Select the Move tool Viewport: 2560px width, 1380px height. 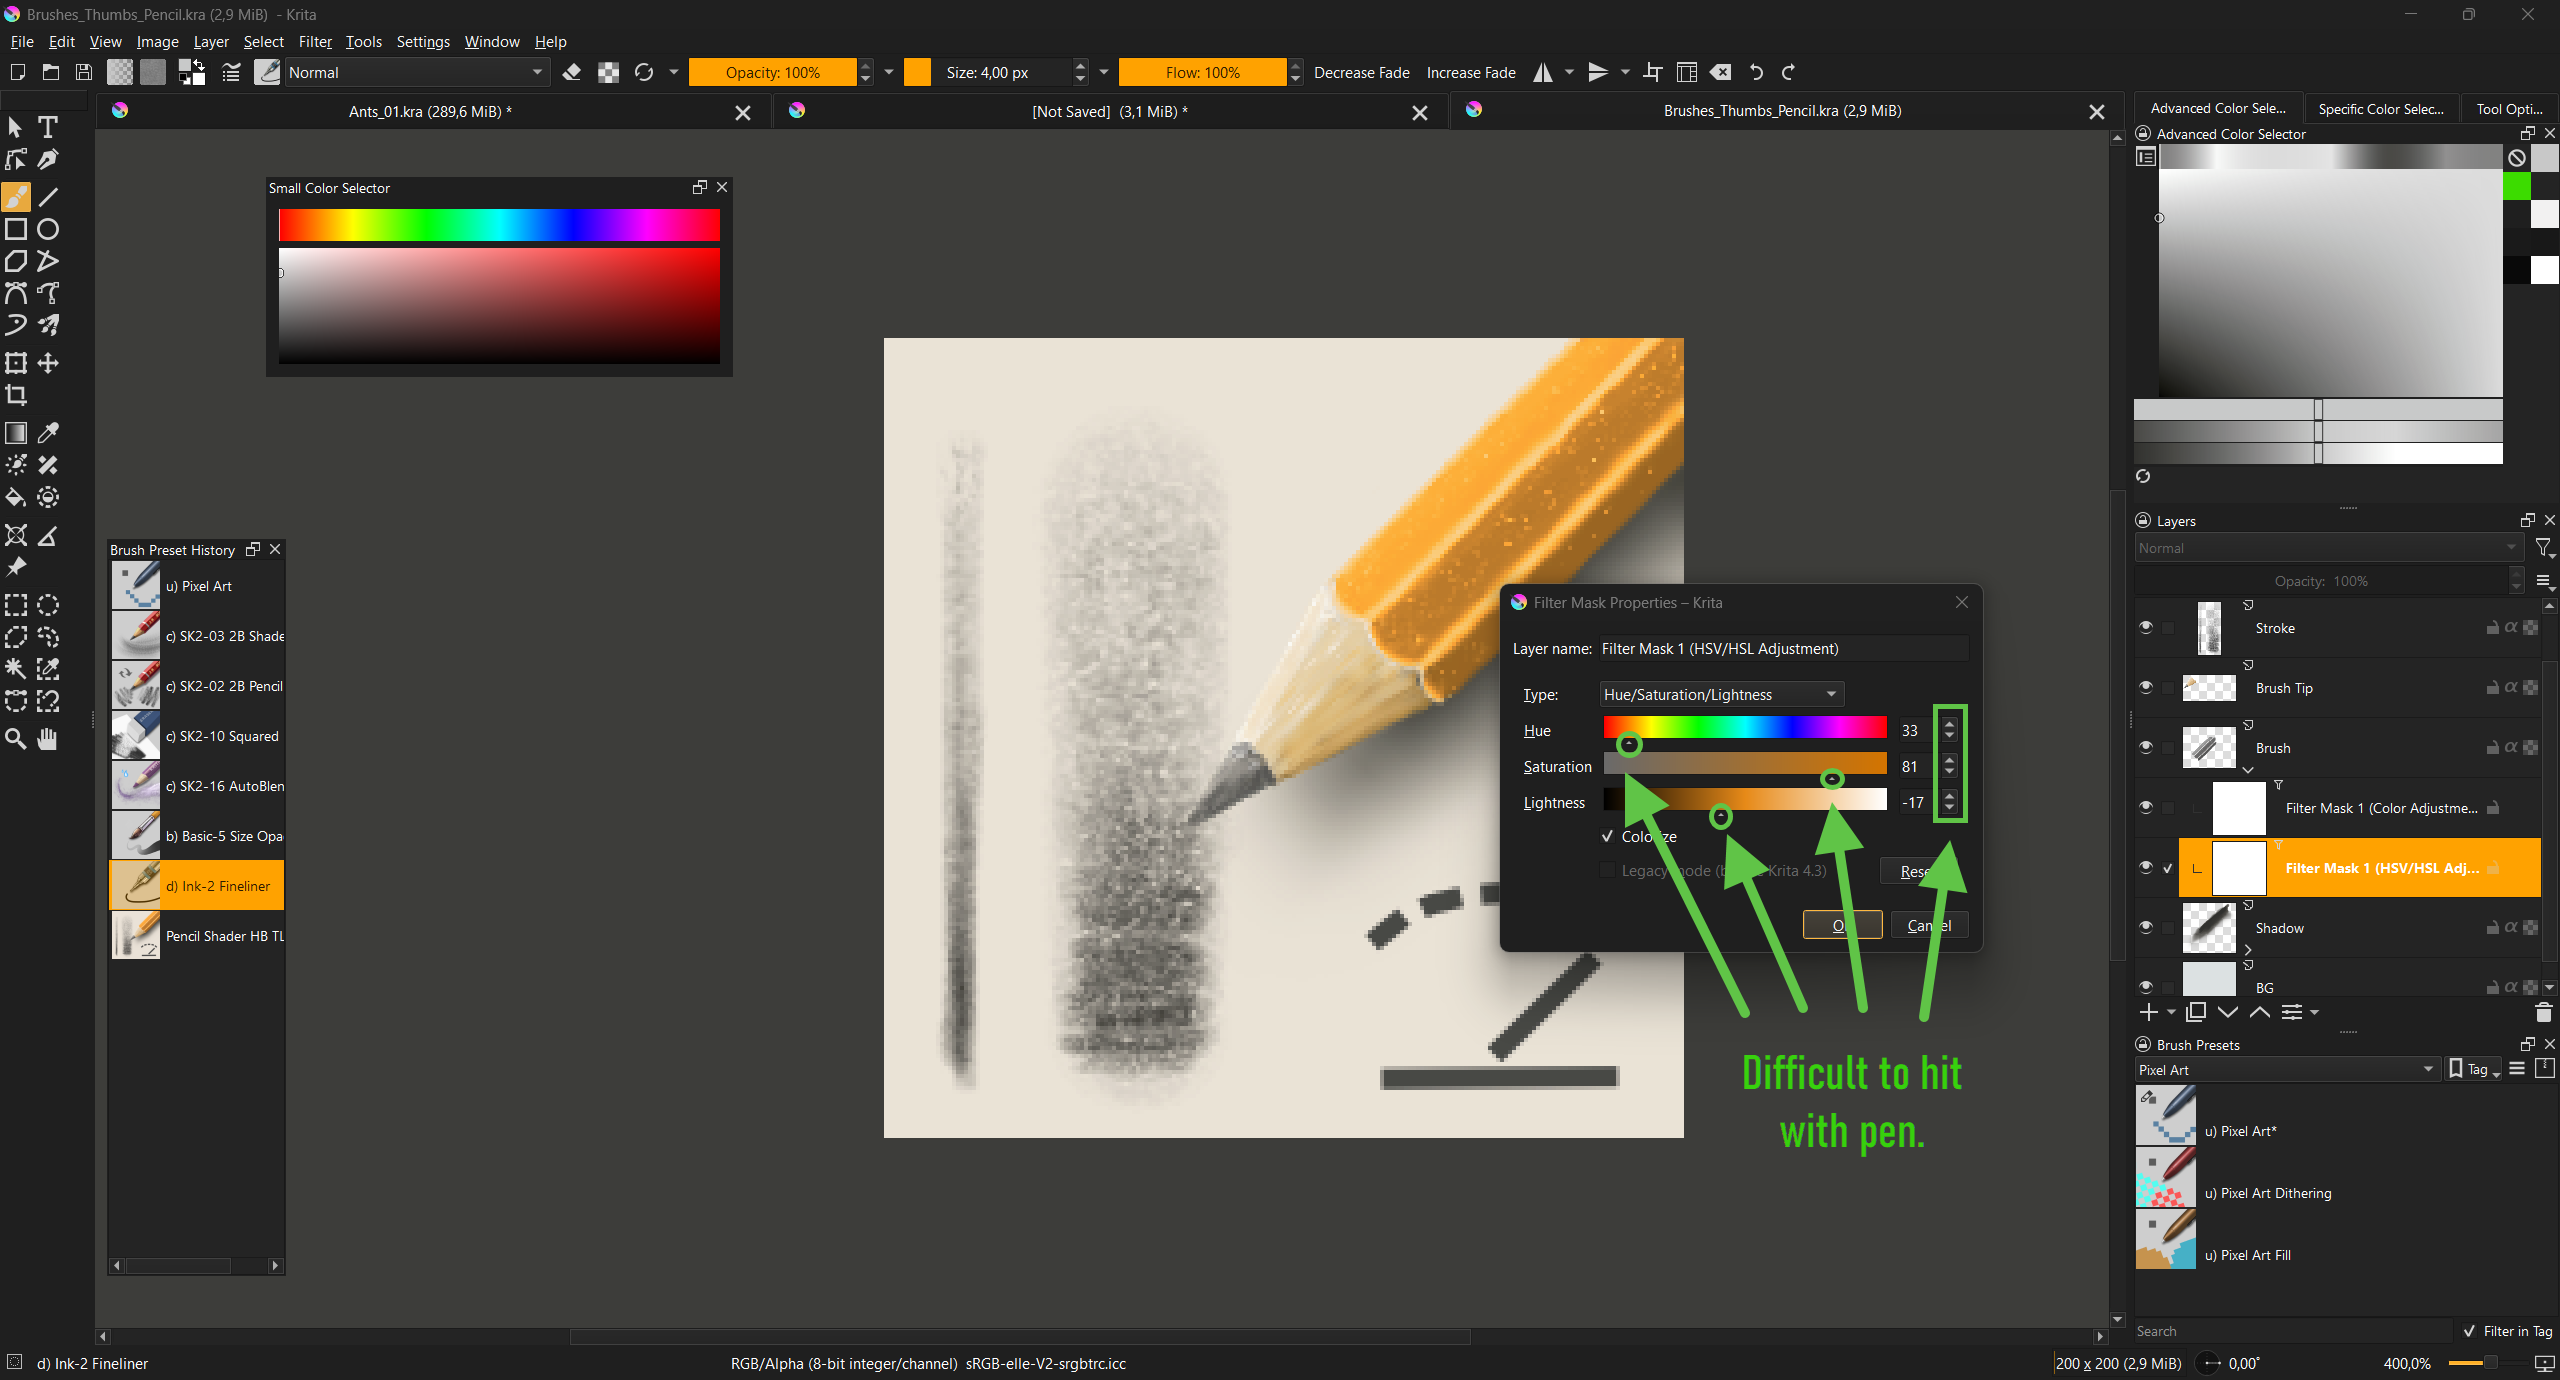tap(48, 364)
